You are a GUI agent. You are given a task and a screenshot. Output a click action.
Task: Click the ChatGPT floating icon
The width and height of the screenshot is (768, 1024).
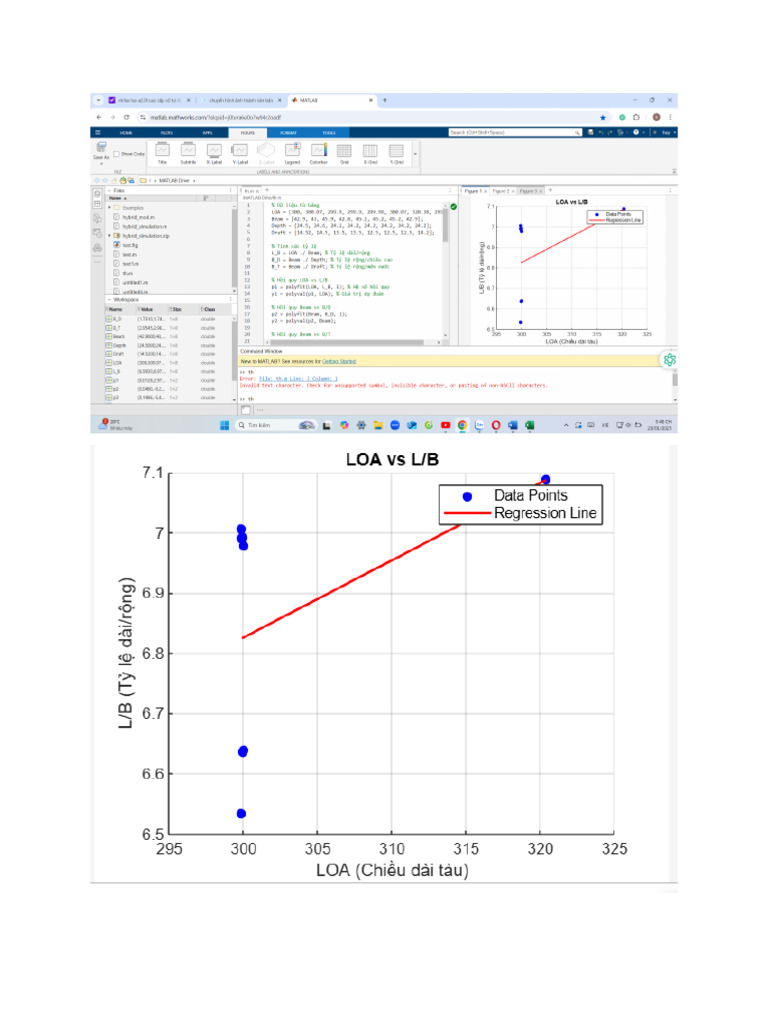[669, 360]
